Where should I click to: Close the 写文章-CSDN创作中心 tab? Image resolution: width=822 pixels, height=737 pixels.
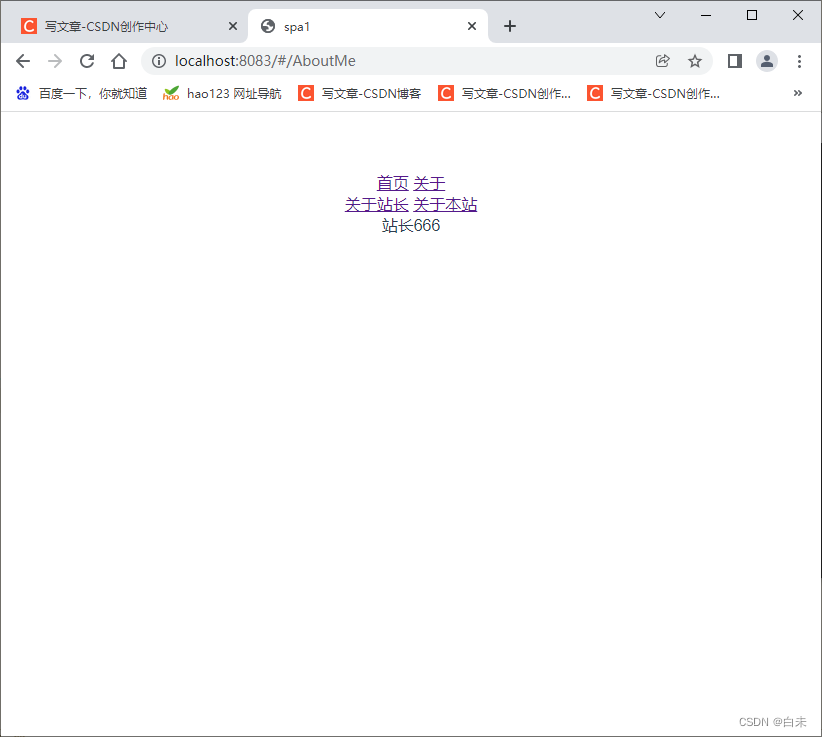233,26
